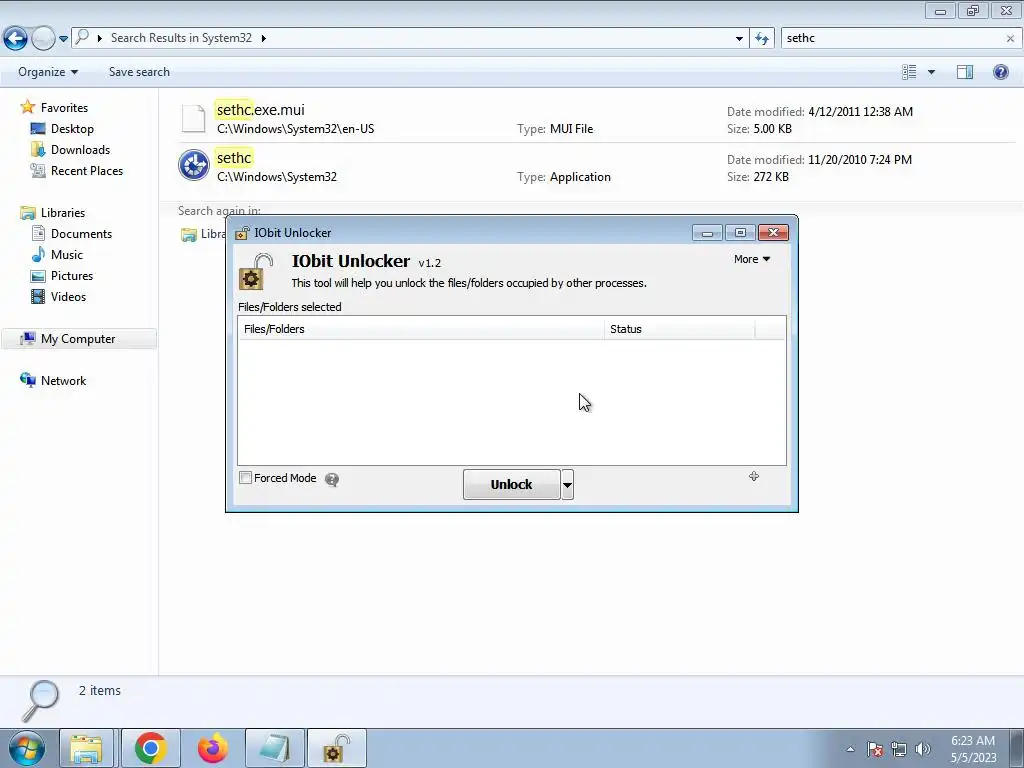Click the sethc application name
Image resolution: width=1024 pixels, height=768 pixels.
click(x=234, y=158)
